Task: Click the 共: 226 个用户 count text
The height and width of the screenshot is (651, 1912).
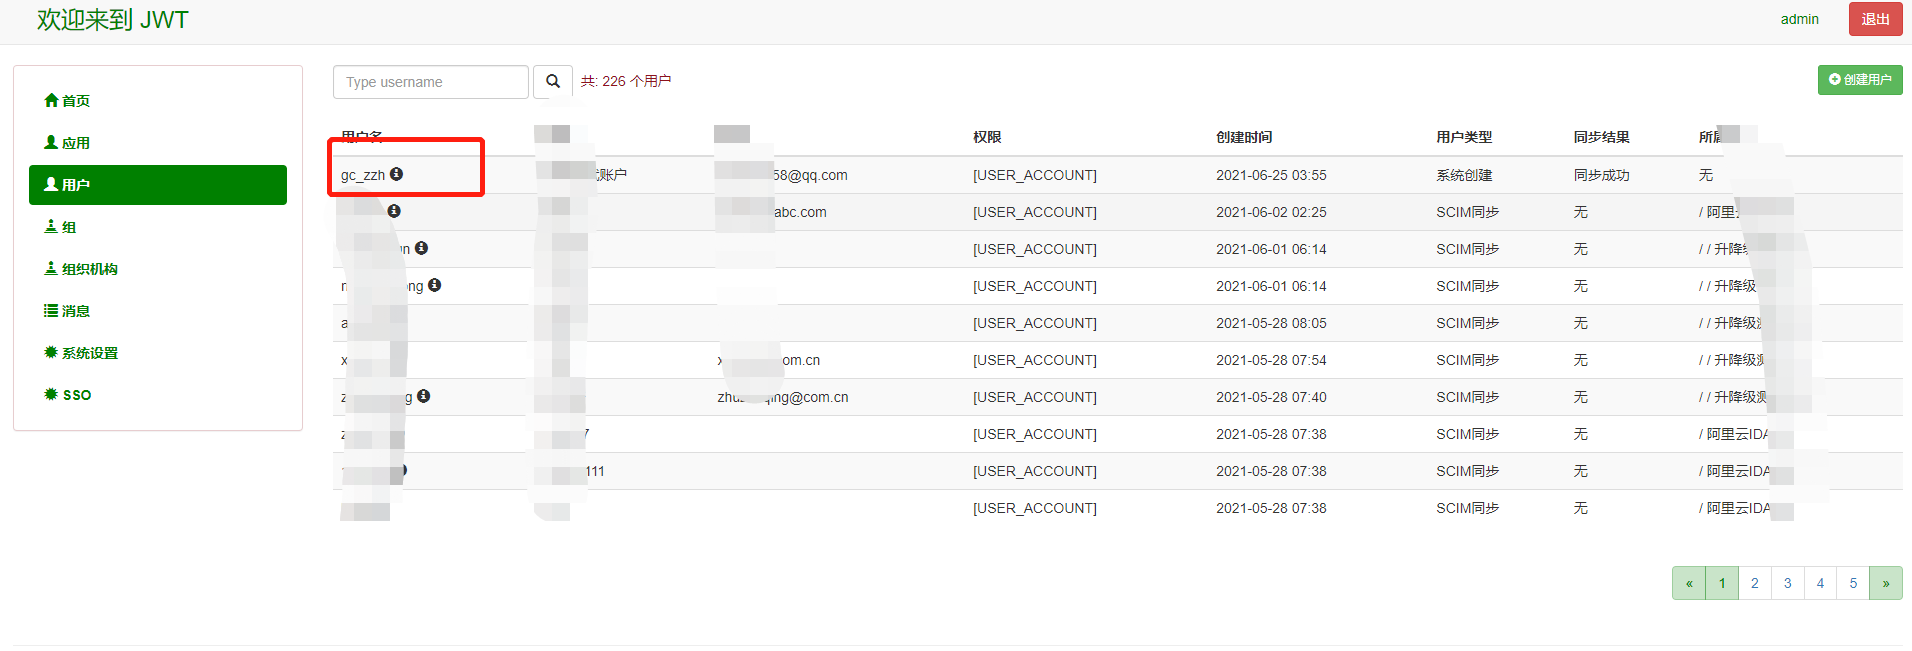Action: [626, 81]
